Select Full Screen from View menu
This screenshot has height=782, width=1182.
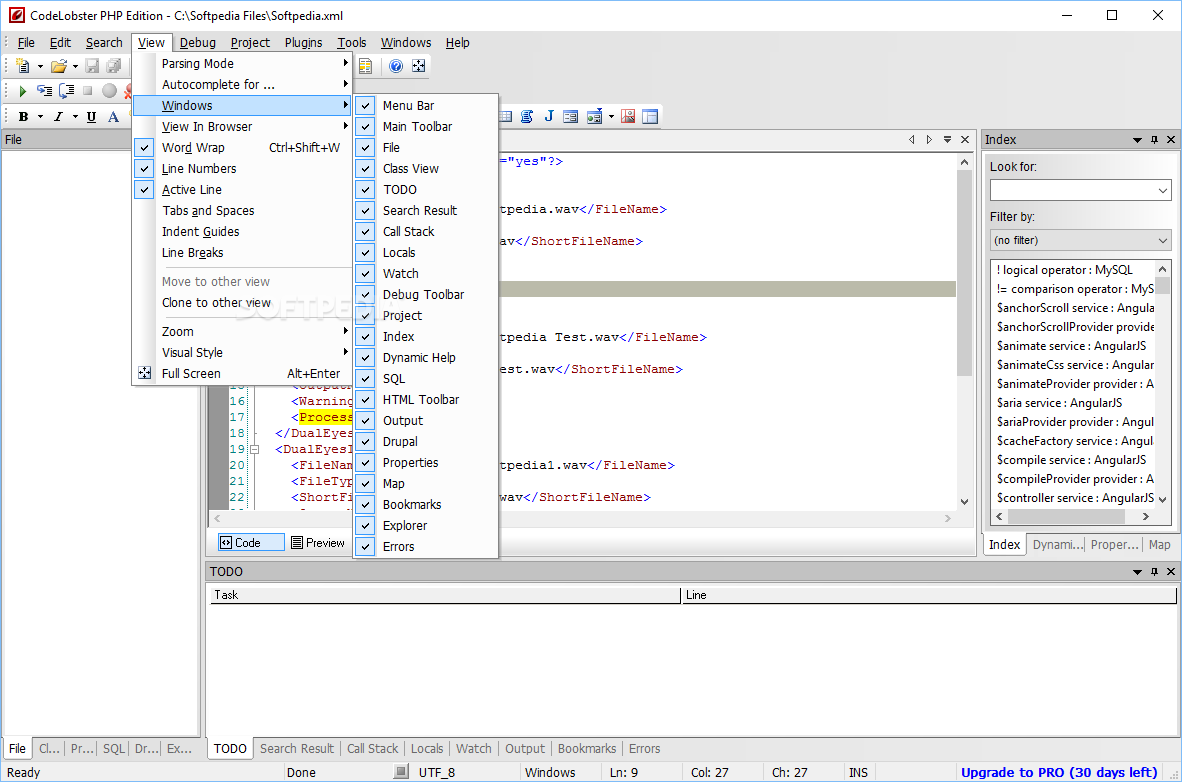coord(243,373)
